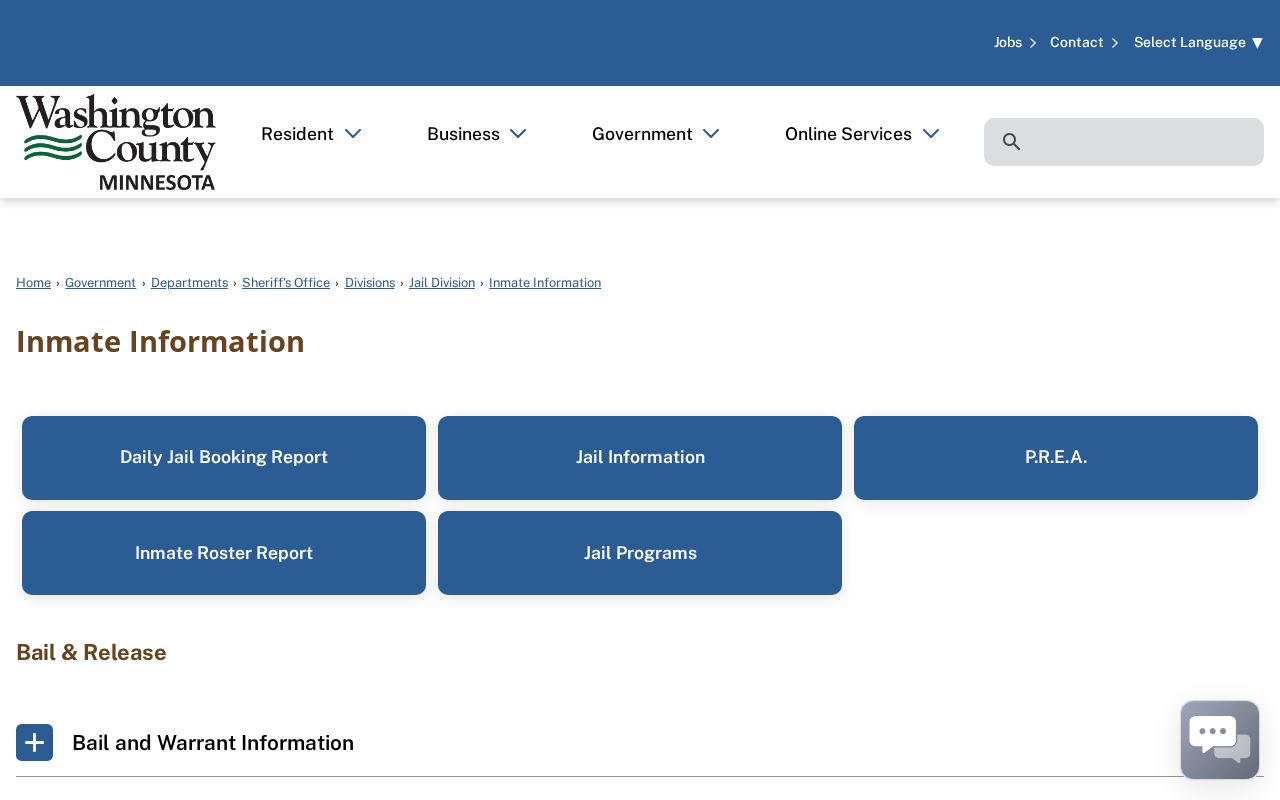Expand the Resident menu chevron

[x=353, y=134]
